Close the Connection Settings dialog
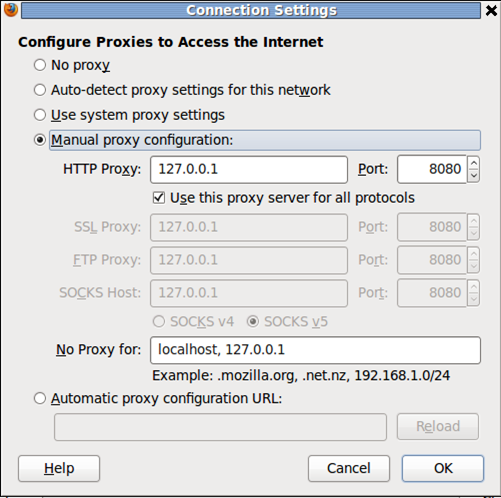This screenshot has width=501, height=498. 491,10
